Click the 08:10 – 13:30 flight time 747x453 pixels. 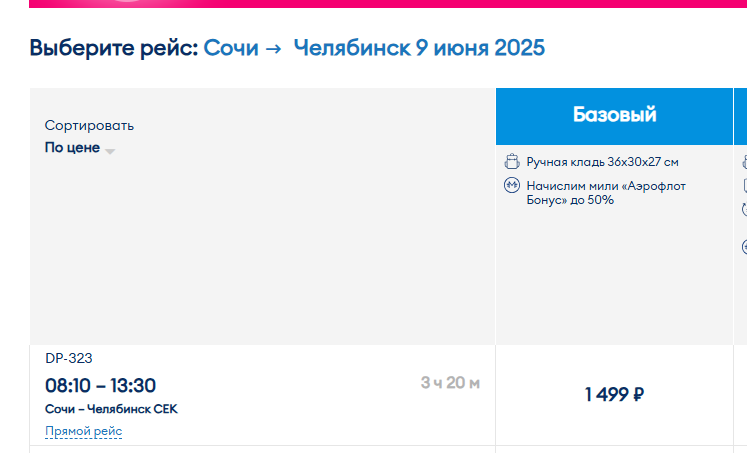[x=100, y=385]
